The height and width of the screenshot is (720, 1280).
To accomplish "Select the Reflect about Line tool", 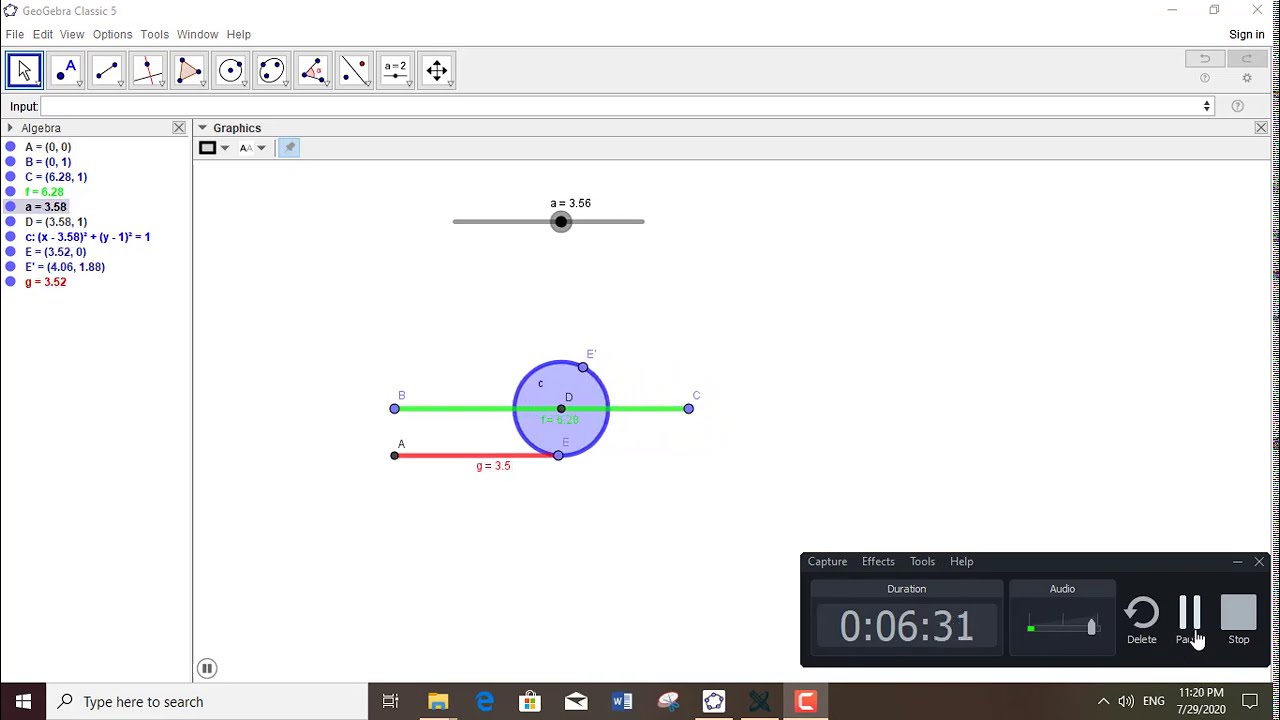I will pyautogui.click(x=354, y=70).
